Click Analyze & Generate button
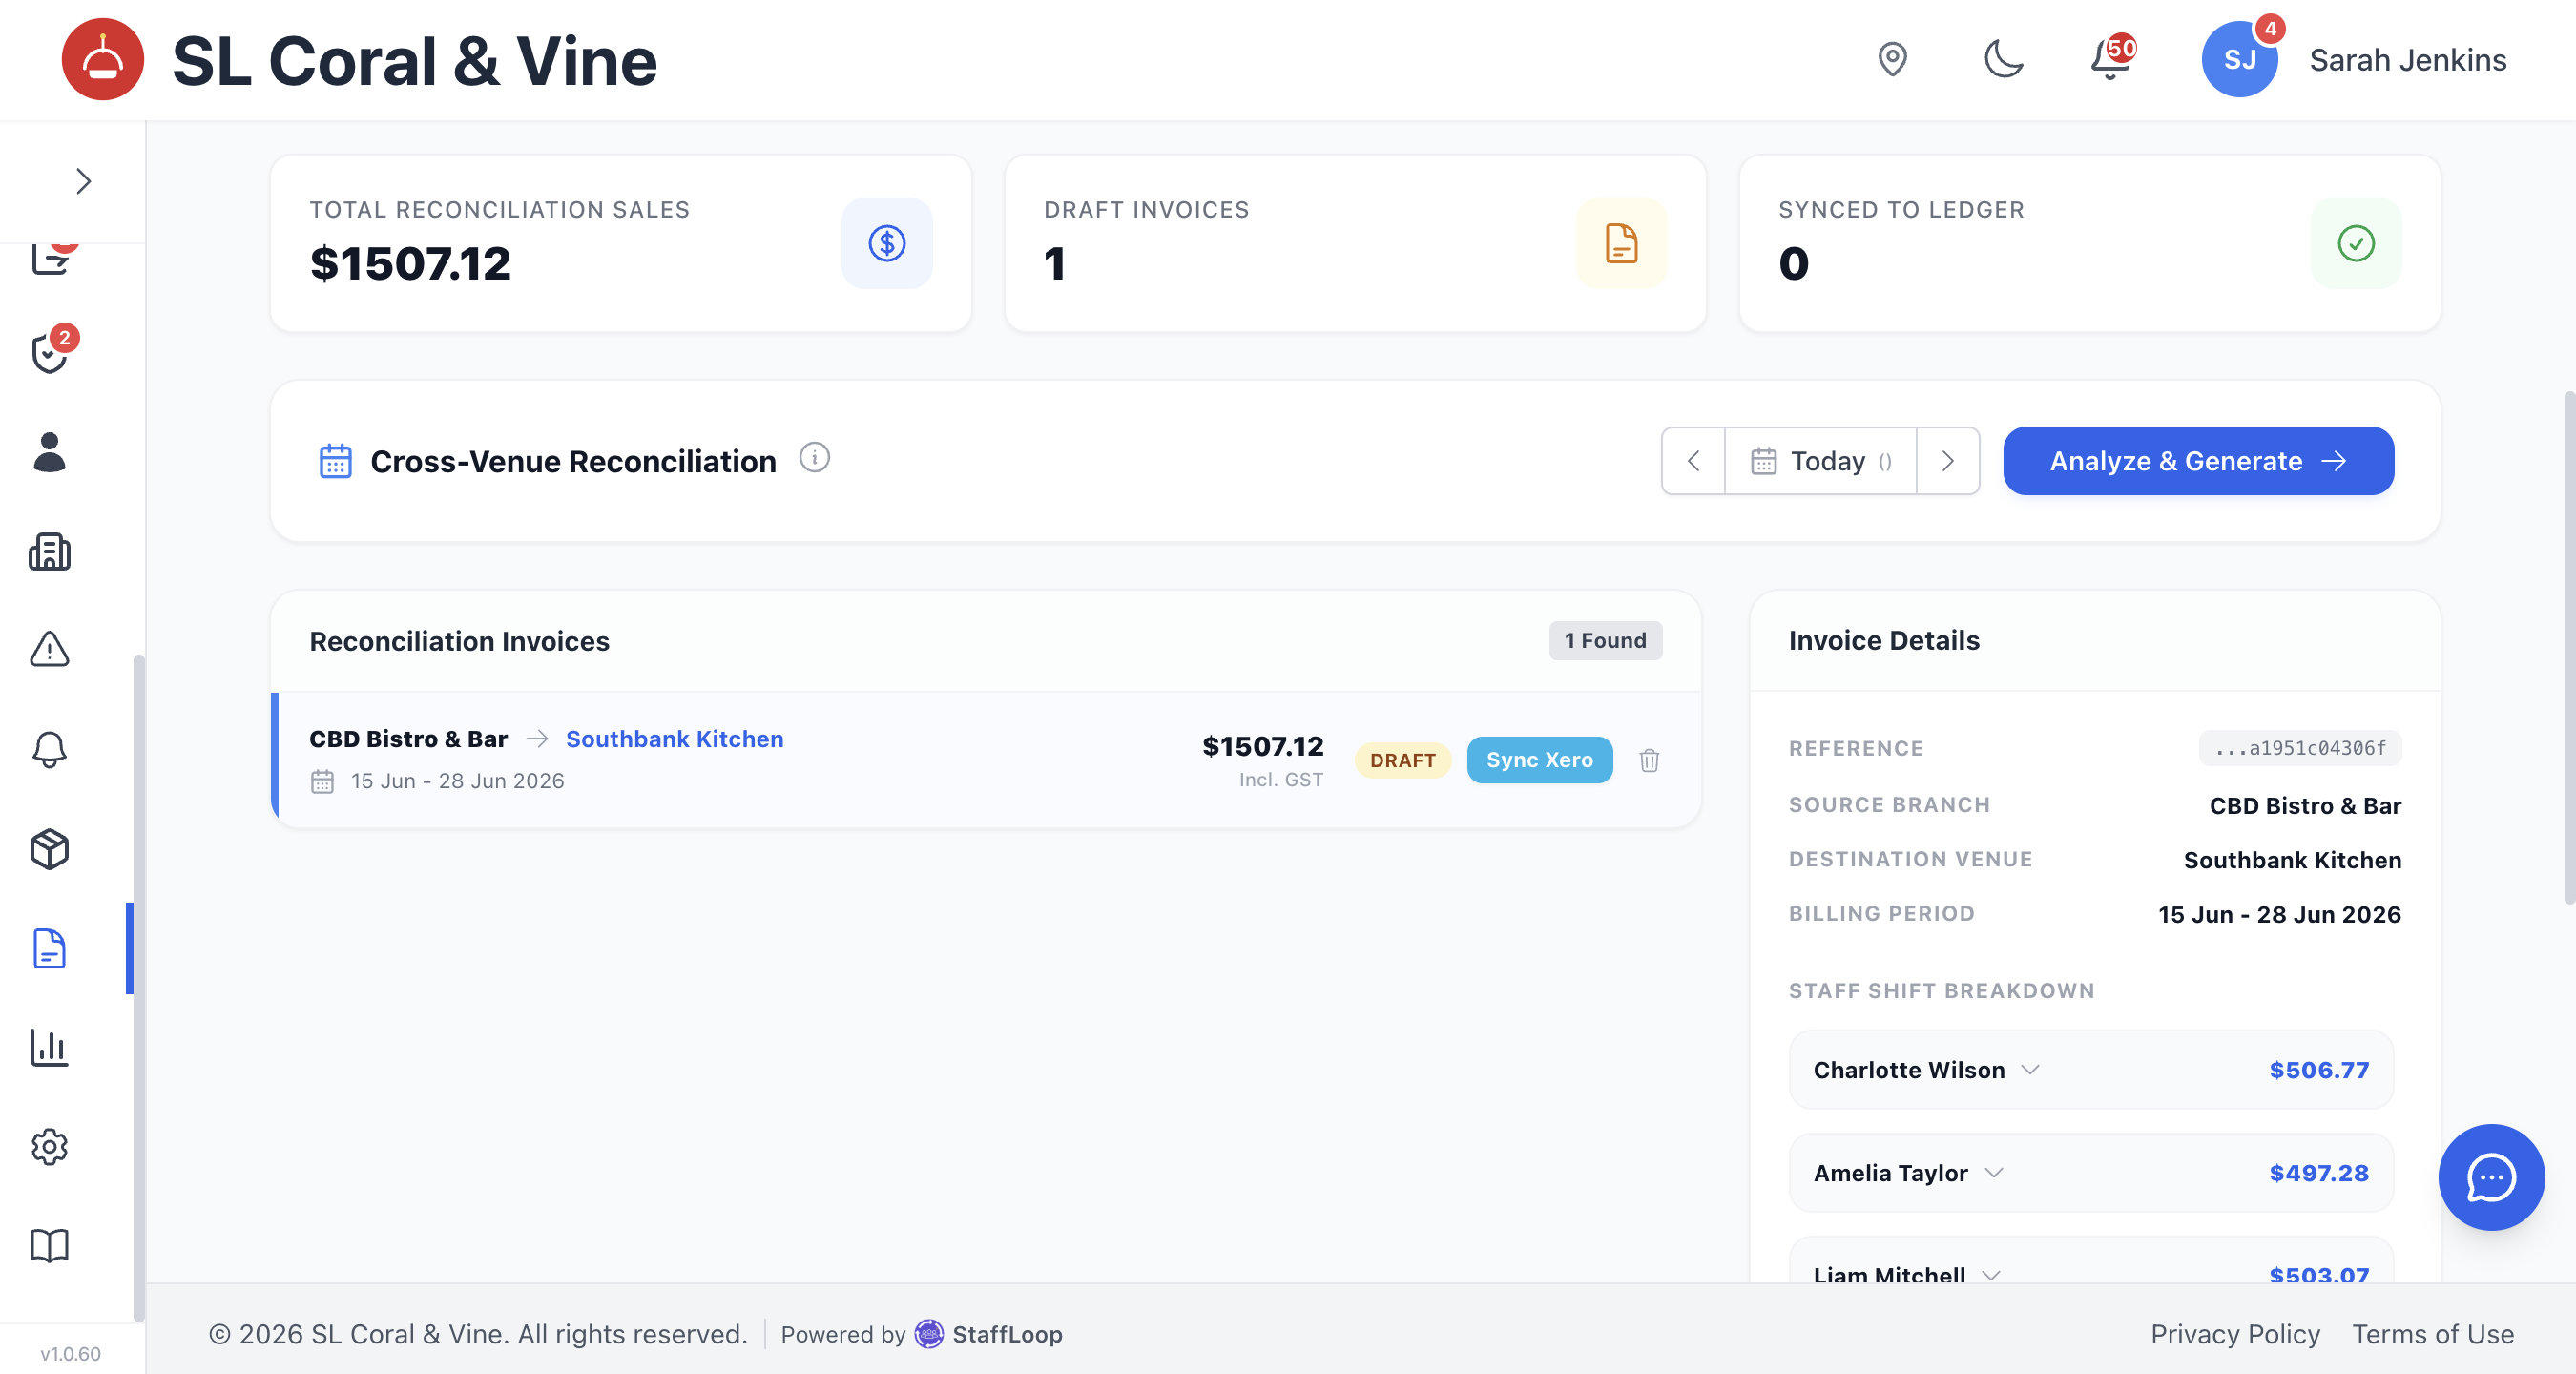Viewport: 2576px width, 1374px height. (x=2197, y=461)
